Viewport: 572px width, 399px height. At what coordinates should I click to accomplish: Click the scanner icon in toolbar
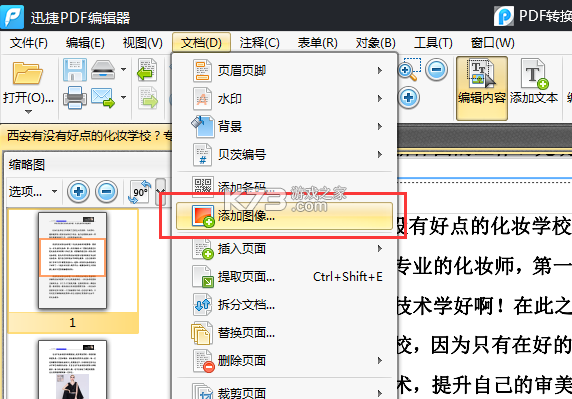[103, 70]
